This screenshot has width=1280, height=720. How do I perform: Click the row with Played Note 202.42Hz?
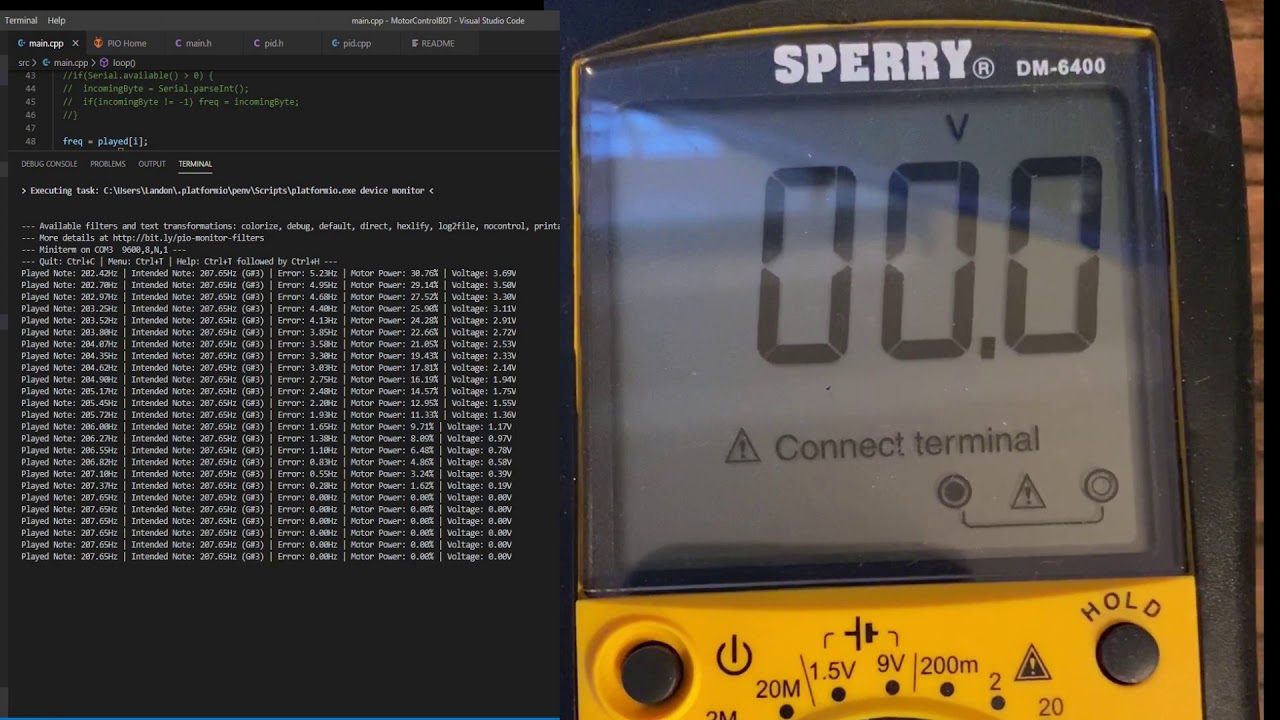click(269, 273)
